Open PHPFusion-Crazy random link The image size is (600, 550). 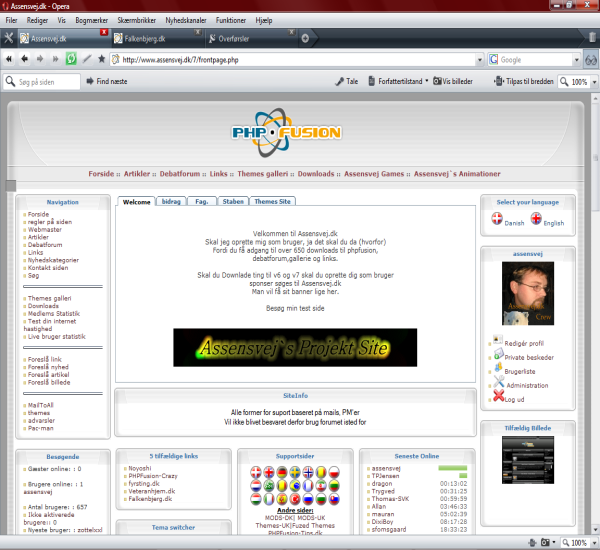[x=153, y=476]
